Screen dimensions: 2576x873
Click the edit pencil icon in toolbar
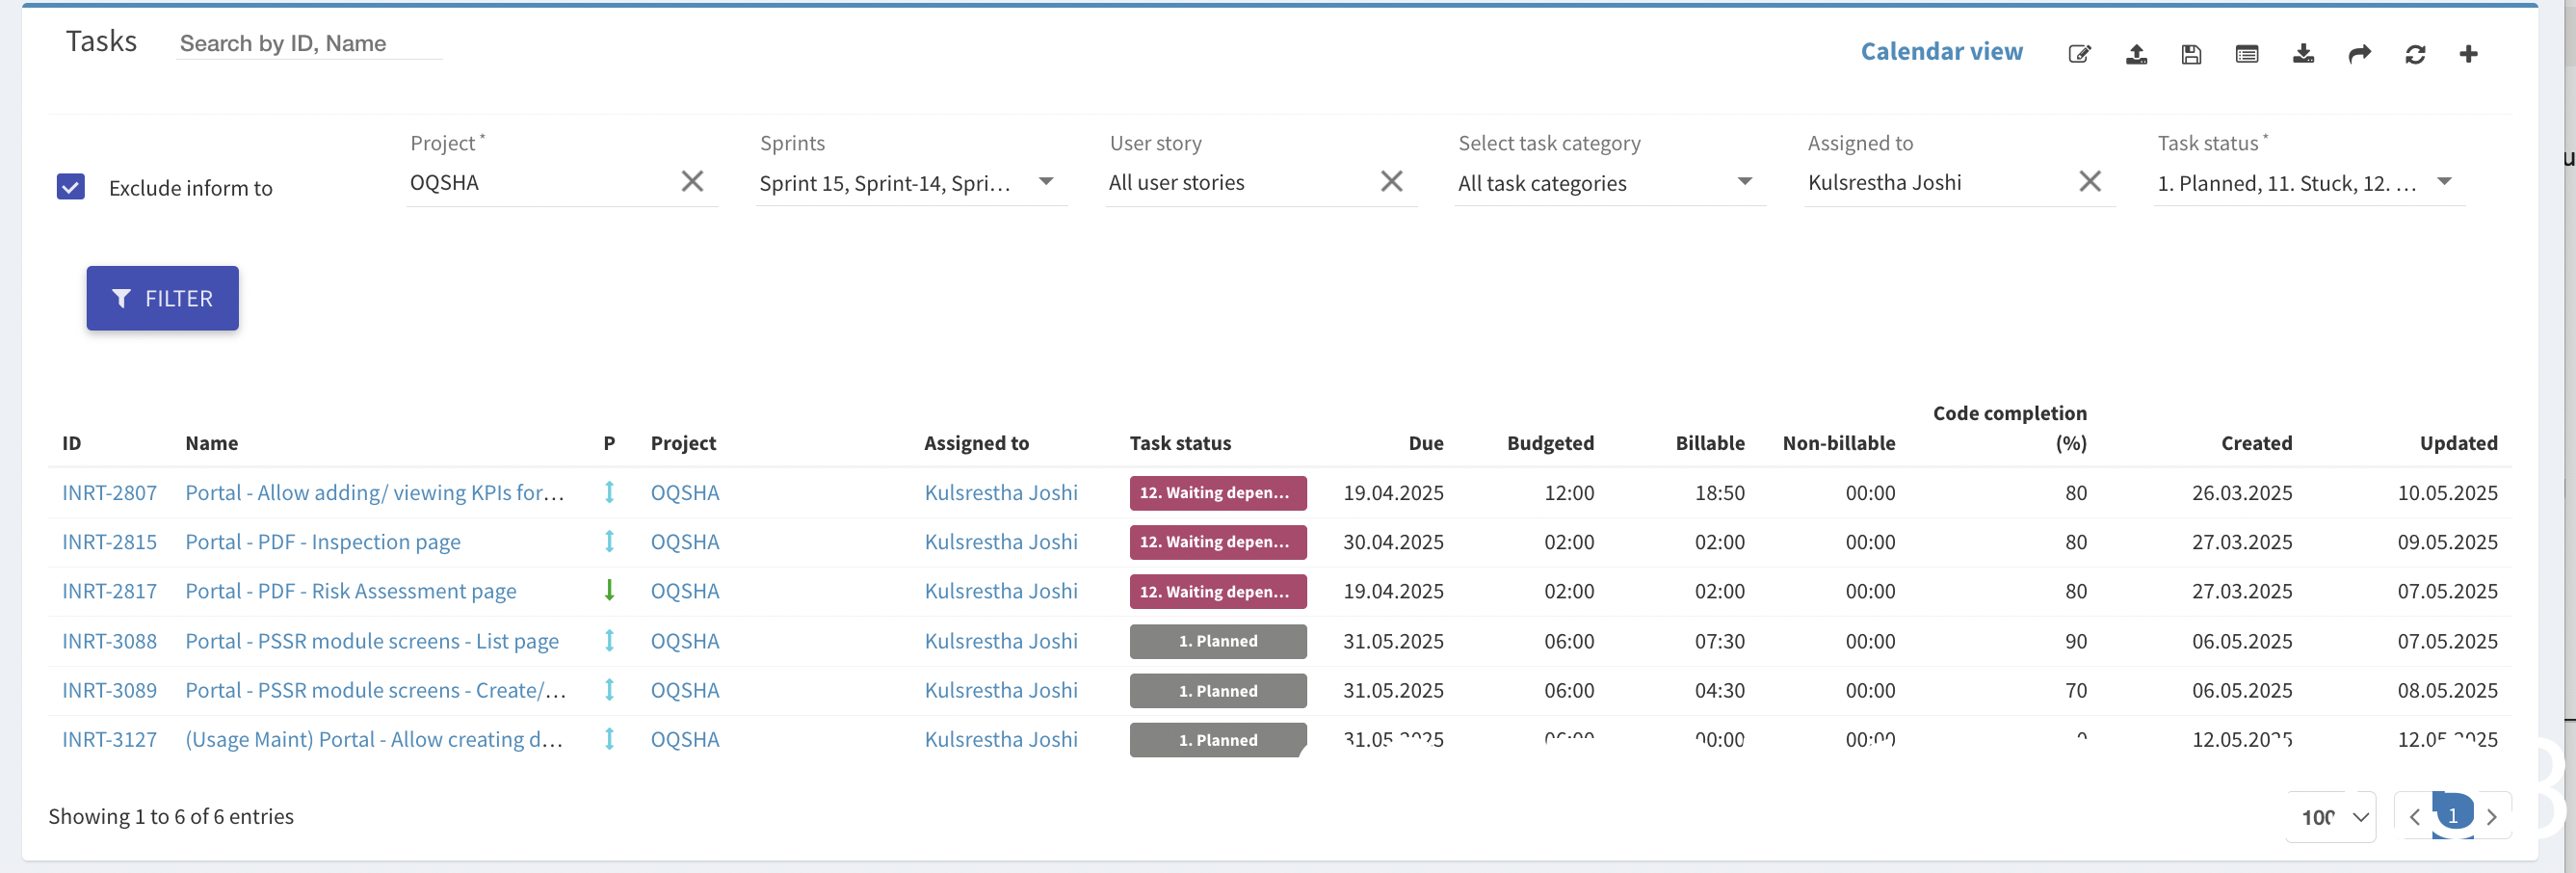2079,54
